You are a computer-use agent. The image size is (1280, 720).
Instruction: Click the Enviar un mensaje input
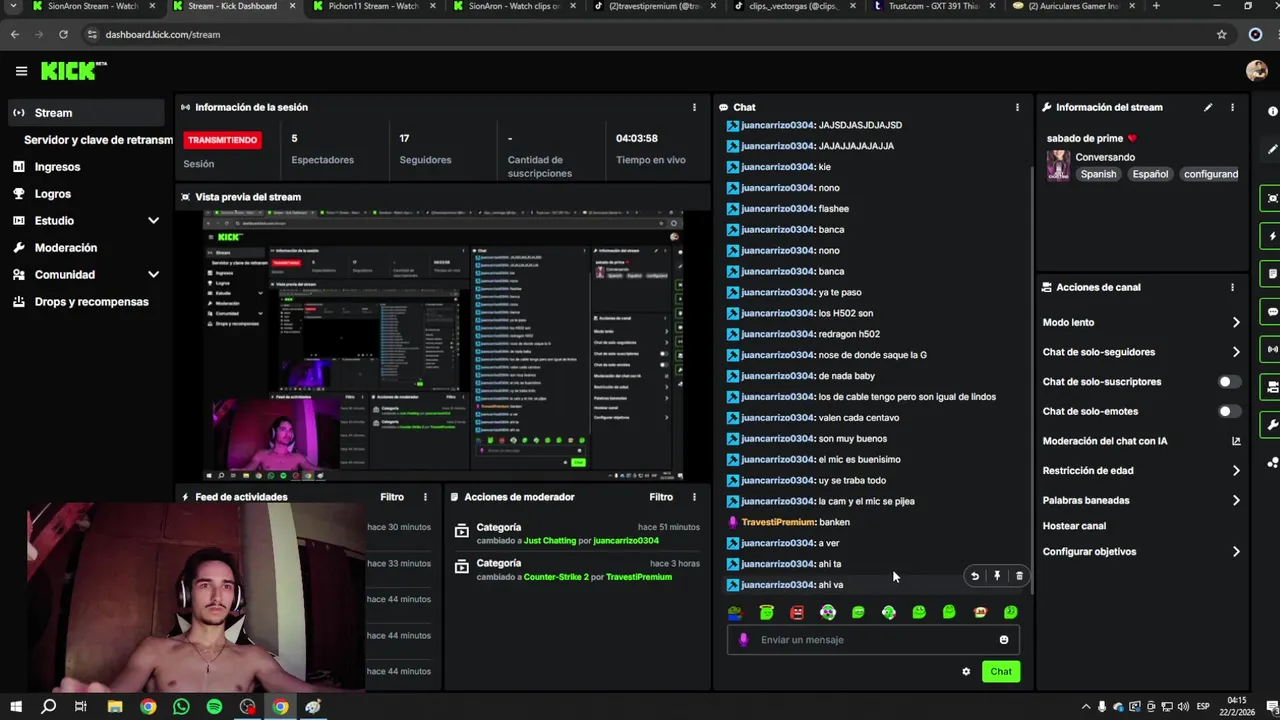pyautogui.click(x=875, y=640)
